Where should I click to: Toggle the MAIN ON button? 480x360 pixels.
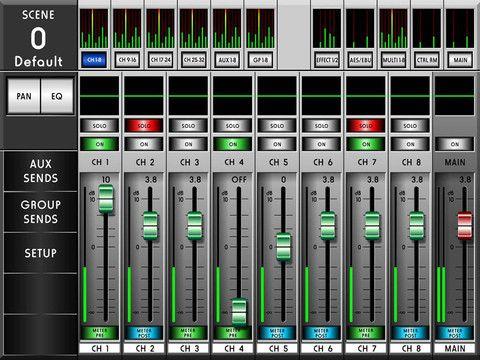(454, 144)
